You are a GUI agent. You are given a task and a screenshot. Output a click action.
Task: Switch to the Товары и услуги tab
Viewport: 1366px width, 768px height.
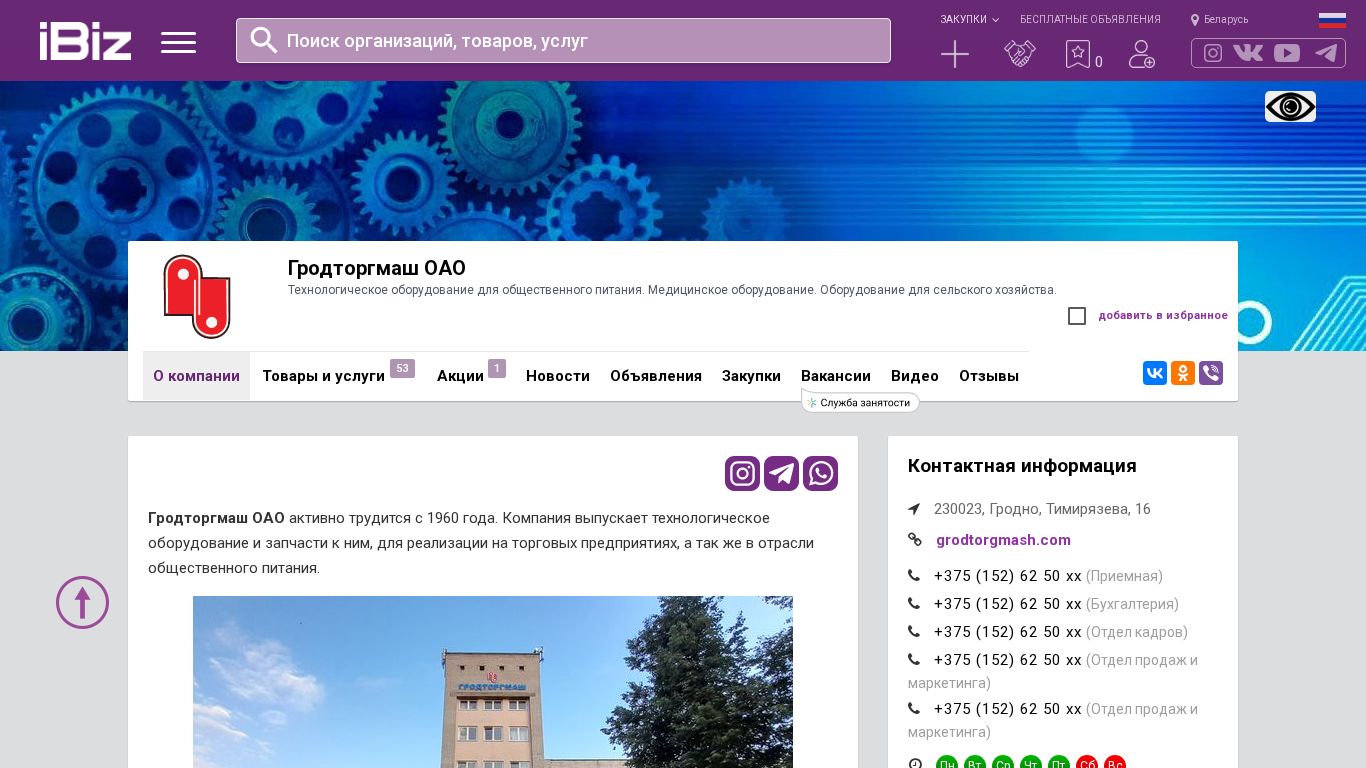point(323,376)
